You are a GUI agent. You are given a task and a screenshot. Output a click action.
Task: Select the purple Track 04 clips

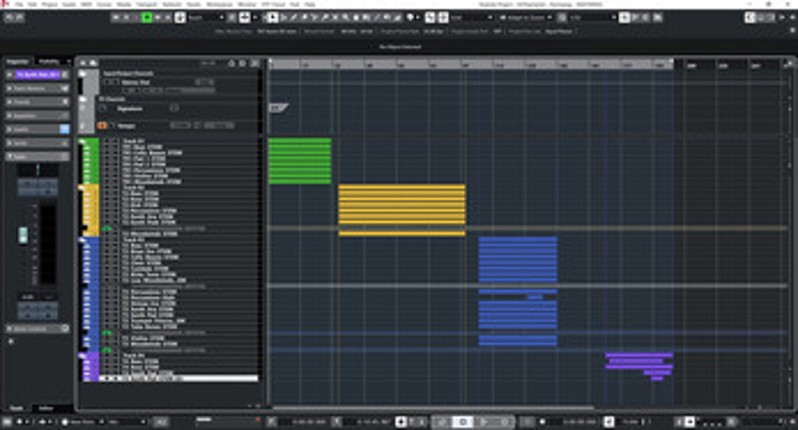point(639,366)
